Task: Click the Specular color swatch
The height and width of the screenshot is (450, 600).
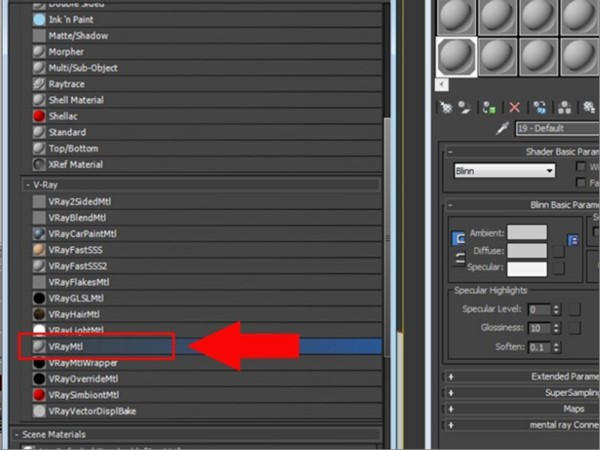Action: (526, 269)
